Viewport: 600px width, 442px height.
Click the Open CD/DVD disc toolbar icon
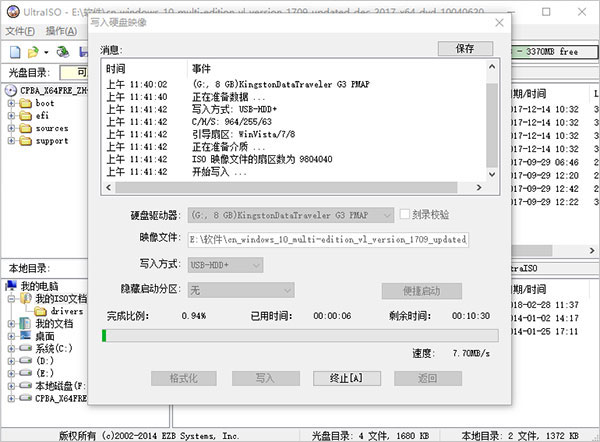(62, 52)
